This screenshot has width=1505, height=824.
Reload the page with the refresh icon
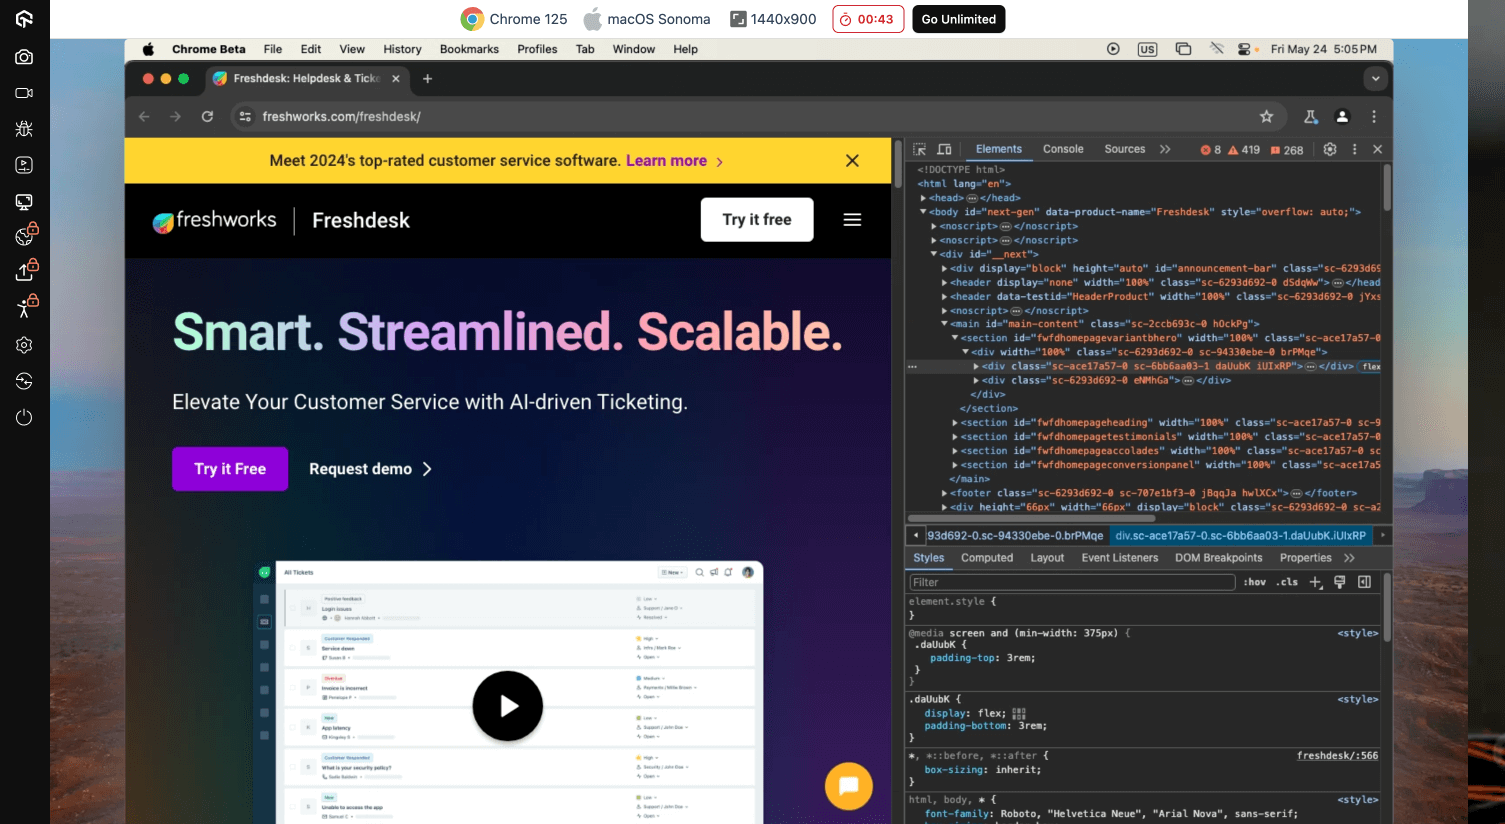coord(207,117)
